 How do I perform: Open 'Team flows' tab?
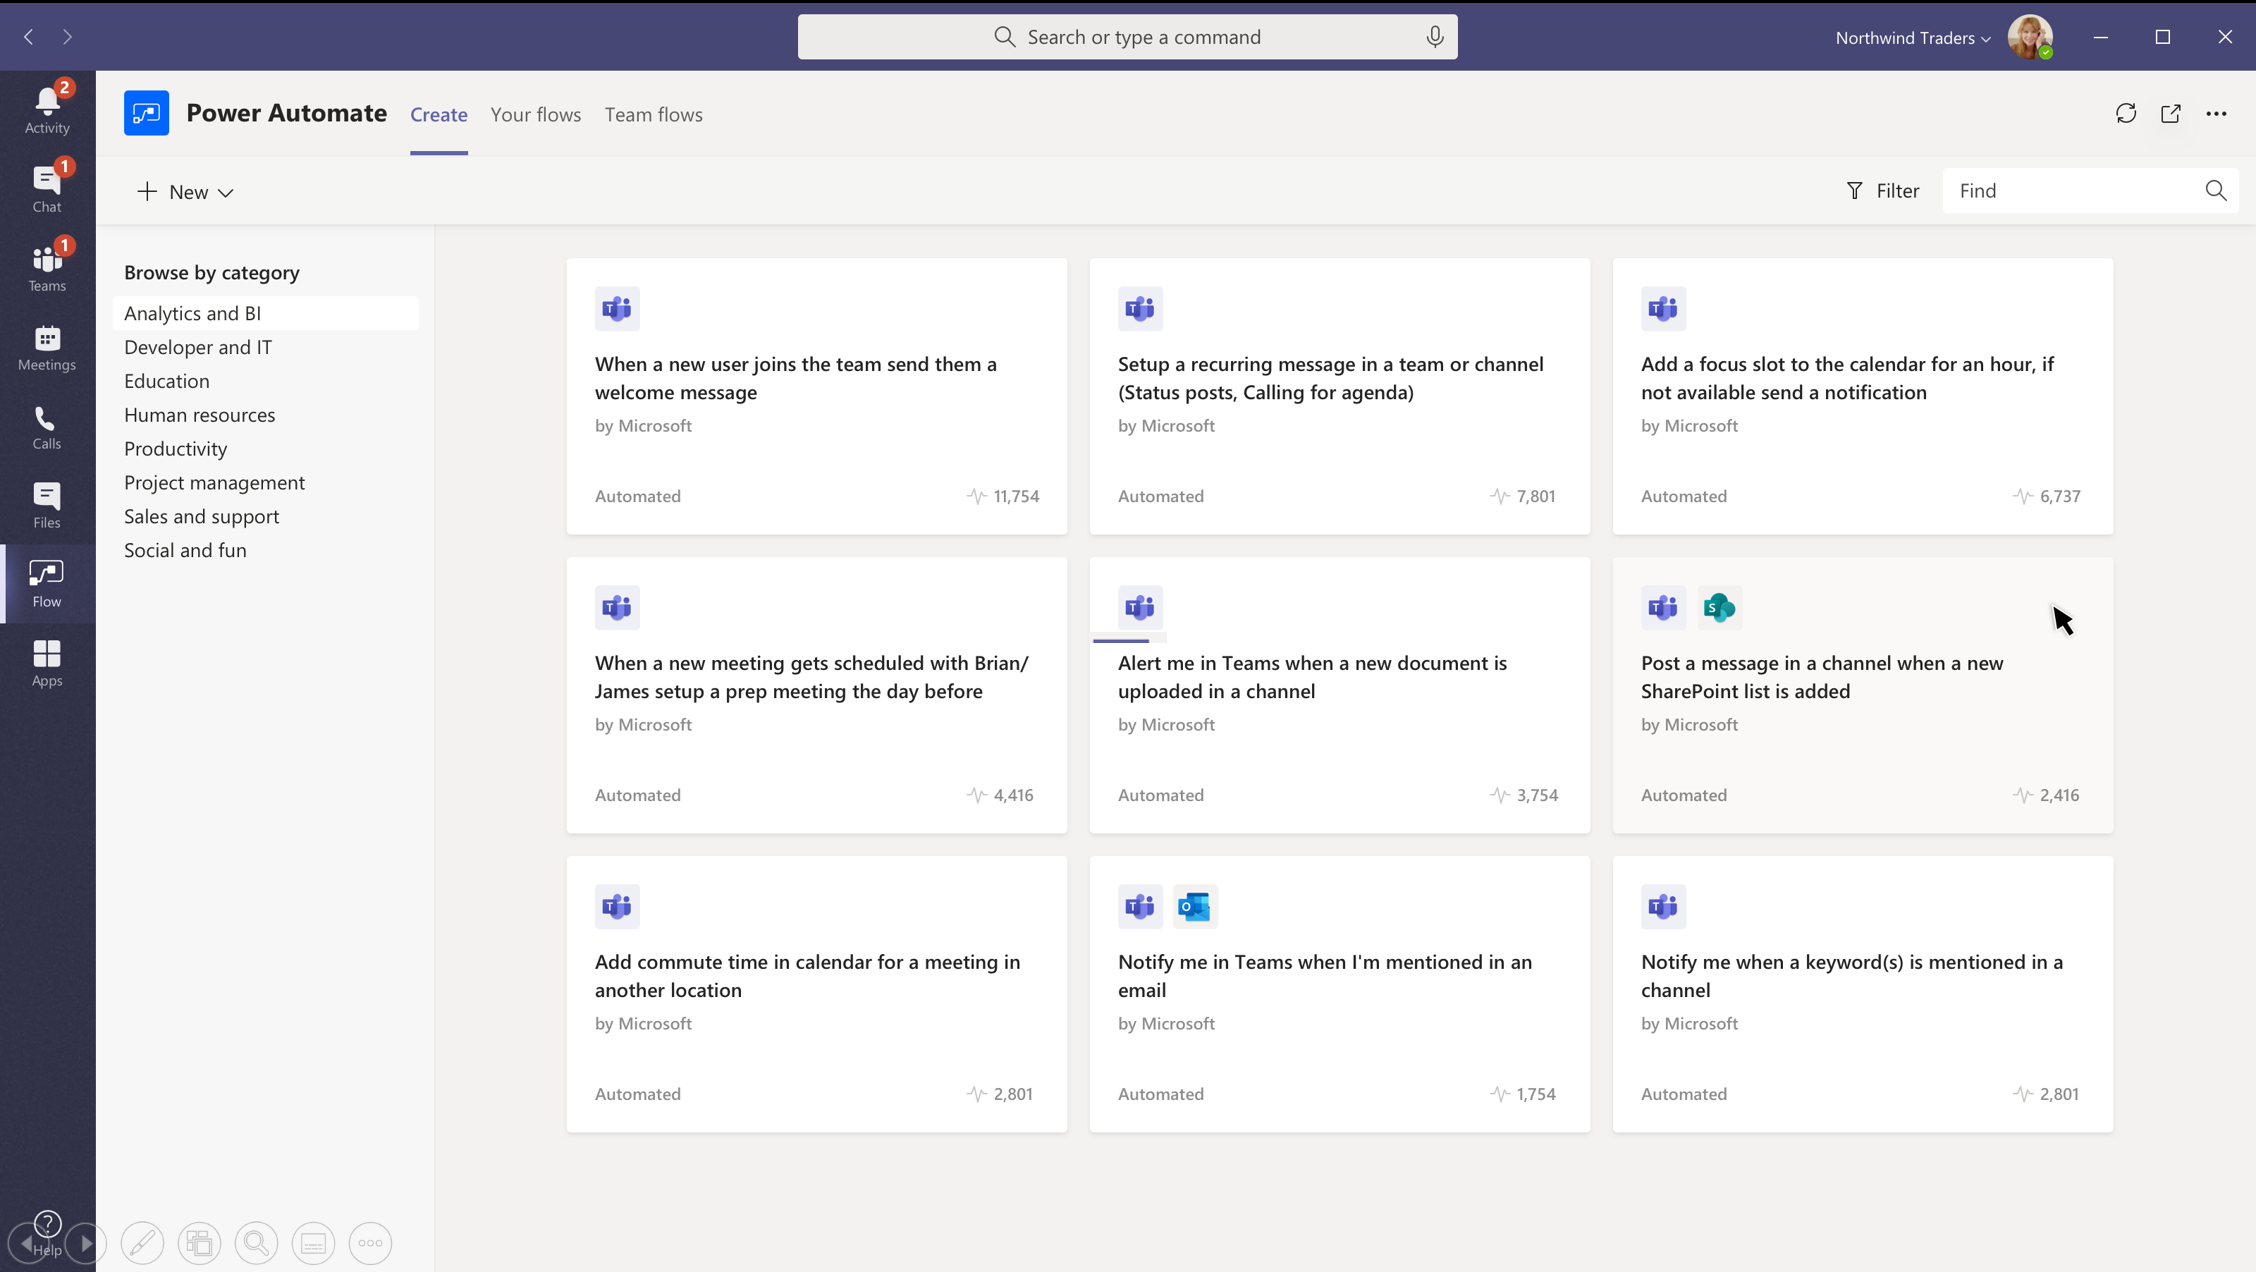coord(652,115)
